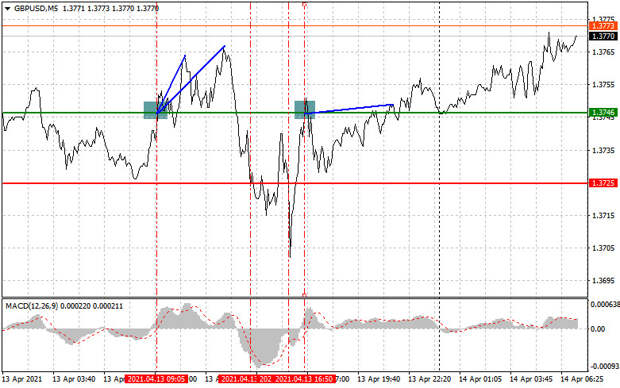Viewport: 620px width, 388px height.
Task: Select the orange 1.3773 price label
Action: coord(603,26)
